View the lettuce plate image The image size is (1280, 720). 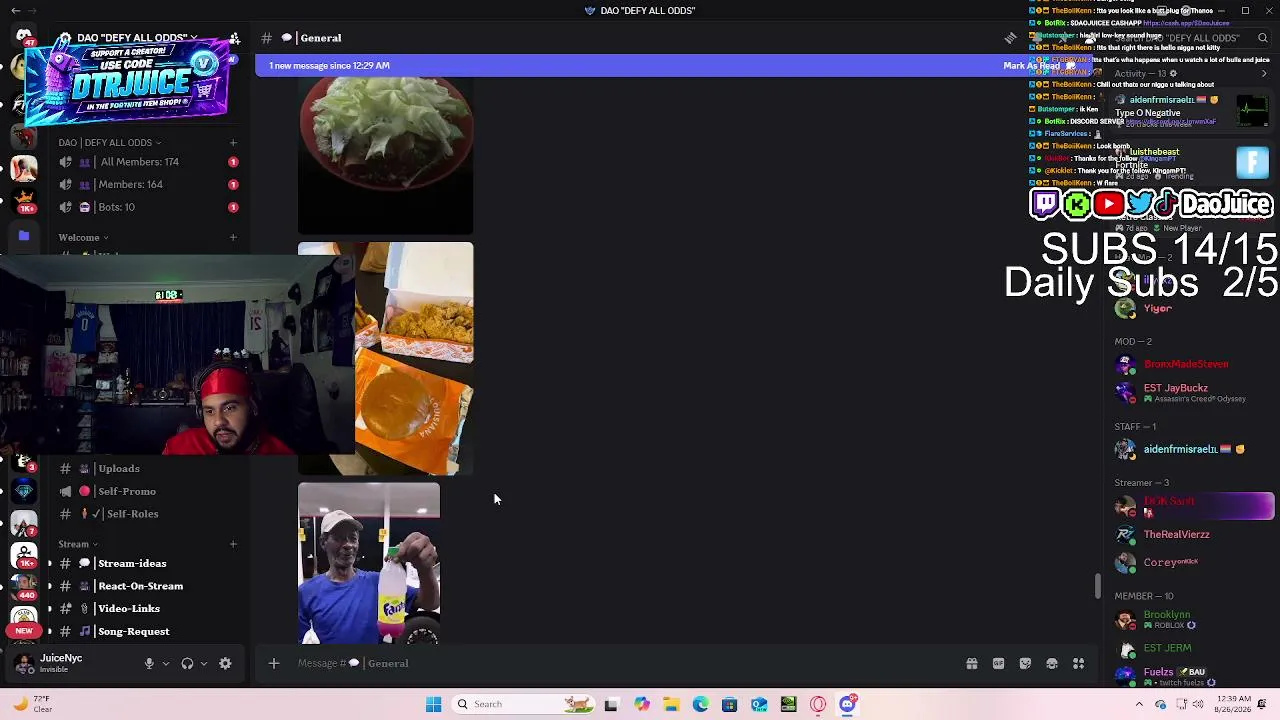tap(385, 155)
